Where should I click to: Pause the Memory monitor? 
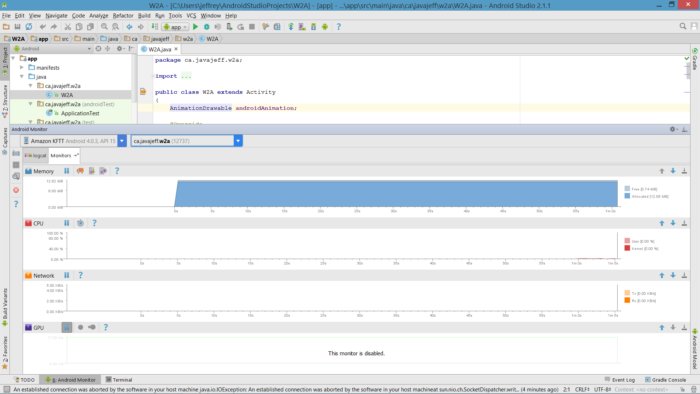tap(67, 171)
